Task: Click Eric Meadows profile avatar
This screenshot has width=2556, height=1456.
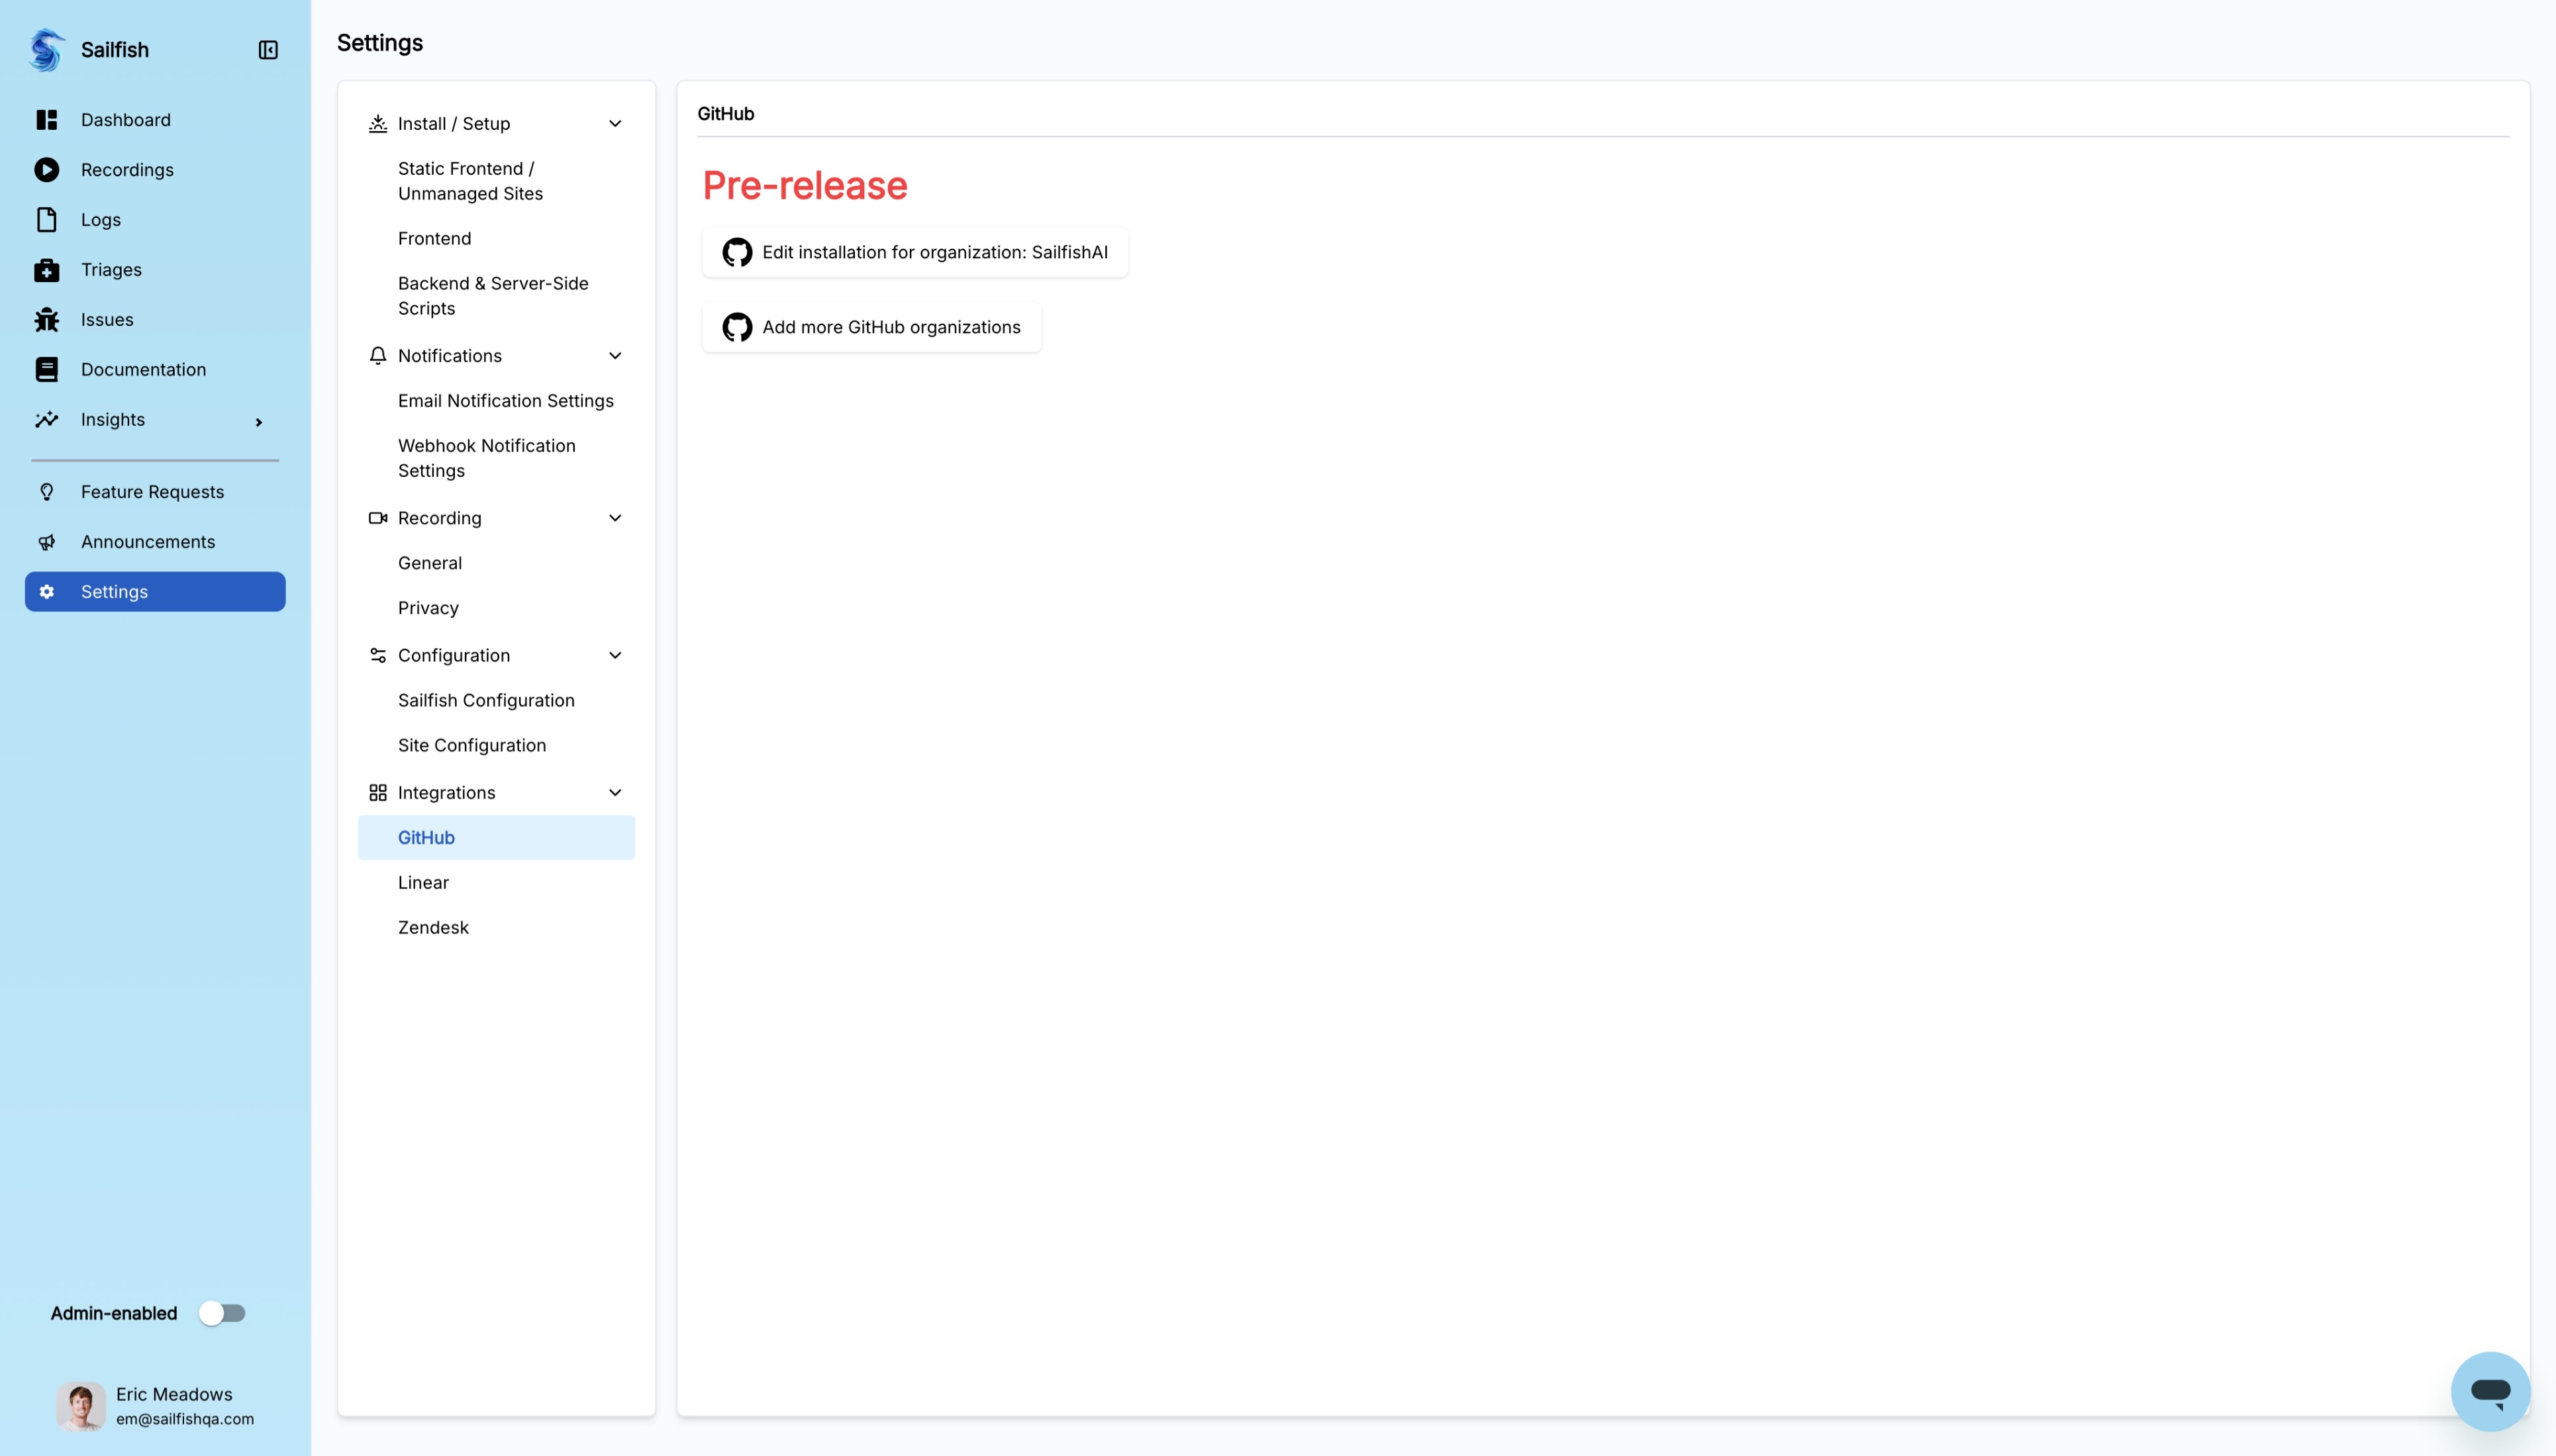Action: click(80, 1405)
